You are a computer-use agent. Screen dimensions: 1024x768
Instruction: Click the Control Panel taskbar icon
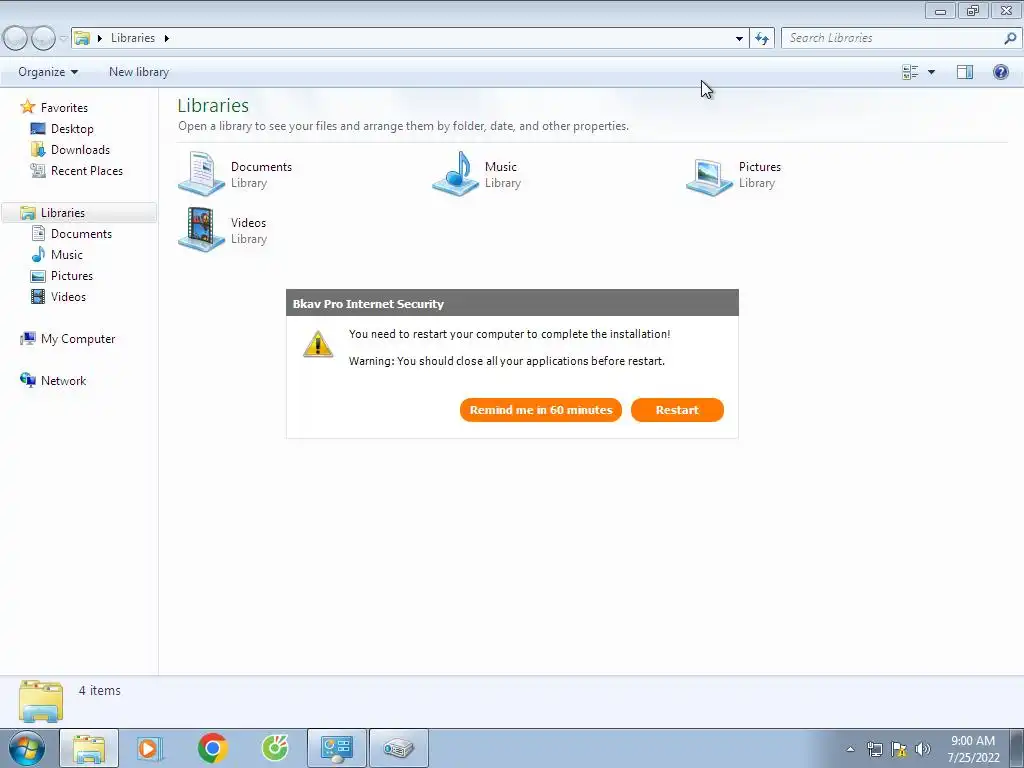pyautogui.click(x=337, y=748)
